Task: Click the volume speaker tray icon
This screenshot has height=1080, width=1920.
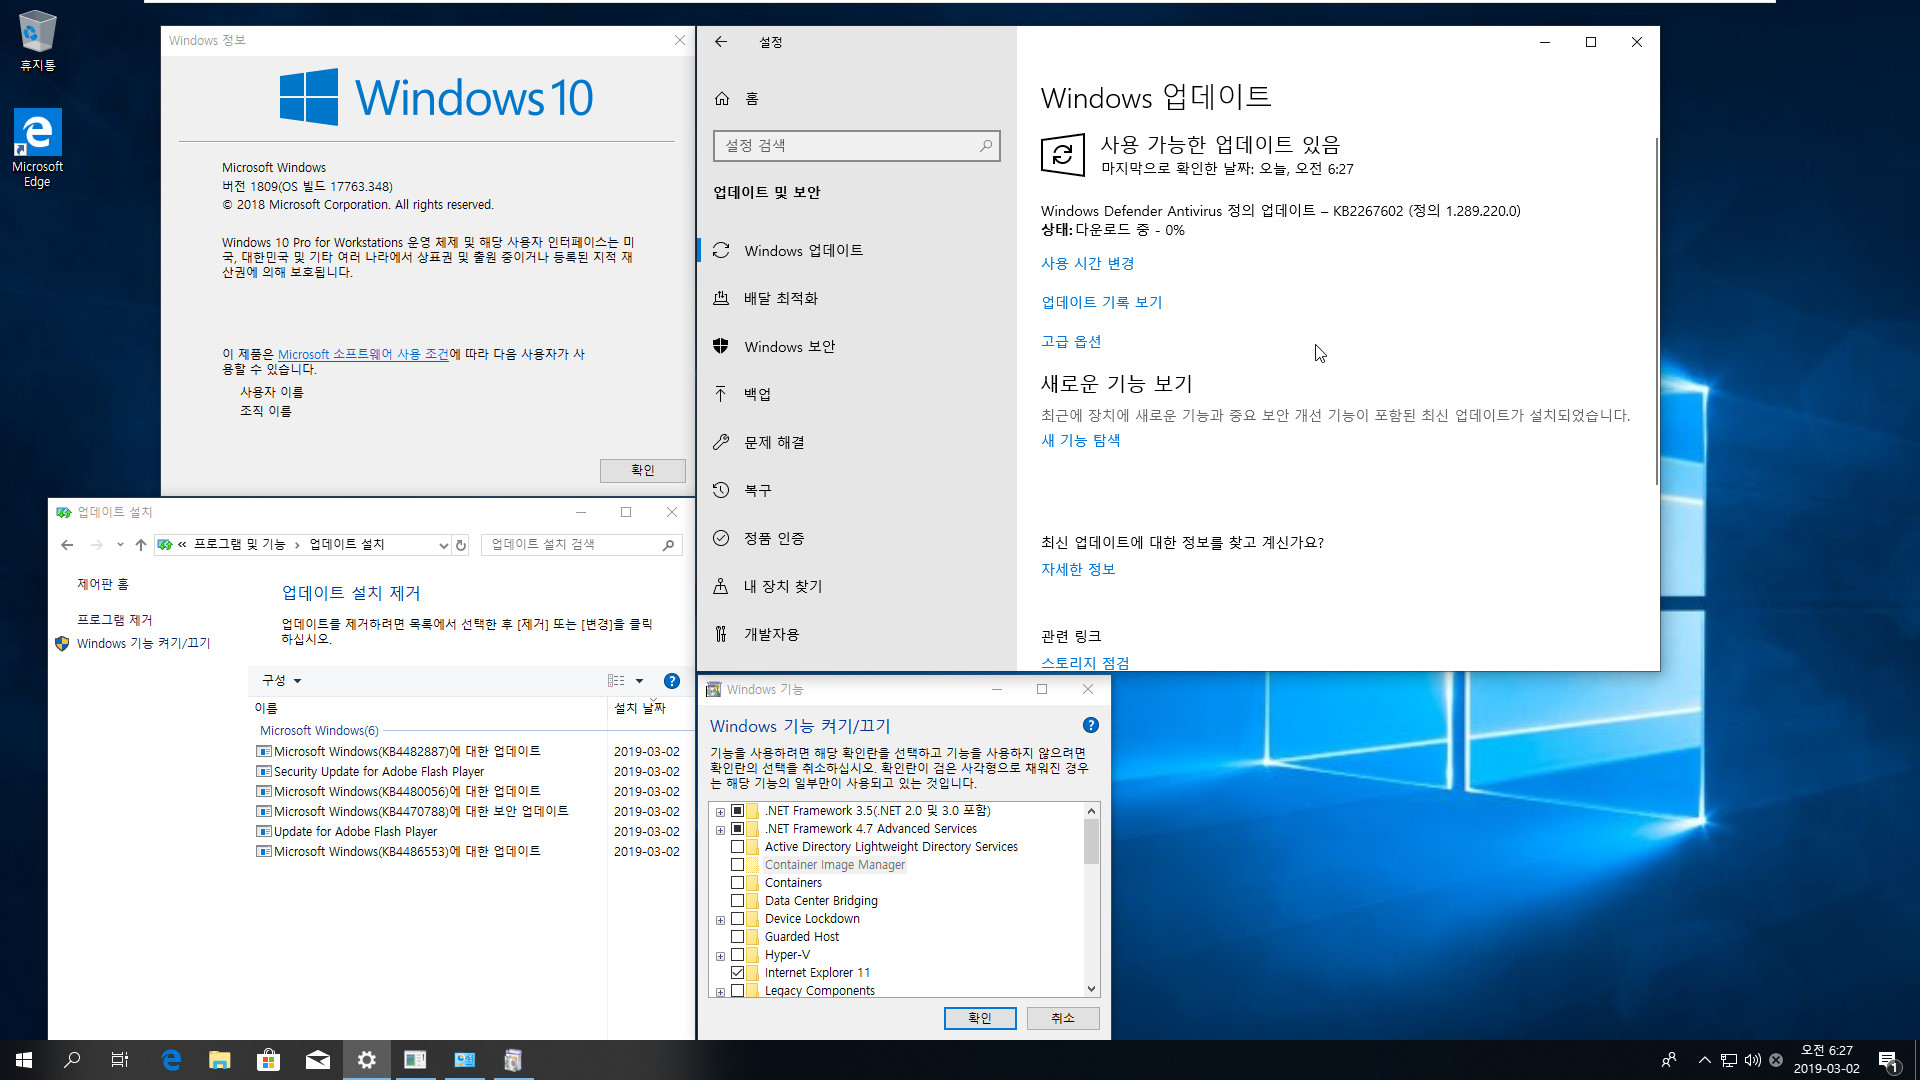Action: [x=1753, y=1060]
